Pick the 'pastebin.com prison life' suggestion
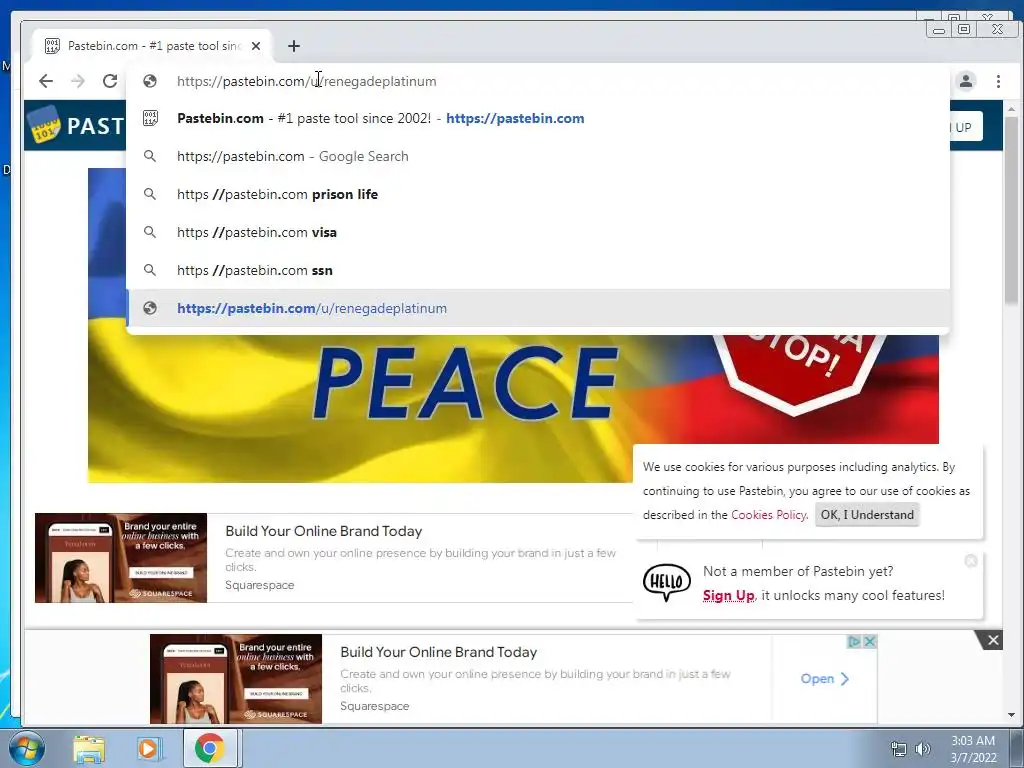This screenshot has width=1024, height=768. point(538,194)
